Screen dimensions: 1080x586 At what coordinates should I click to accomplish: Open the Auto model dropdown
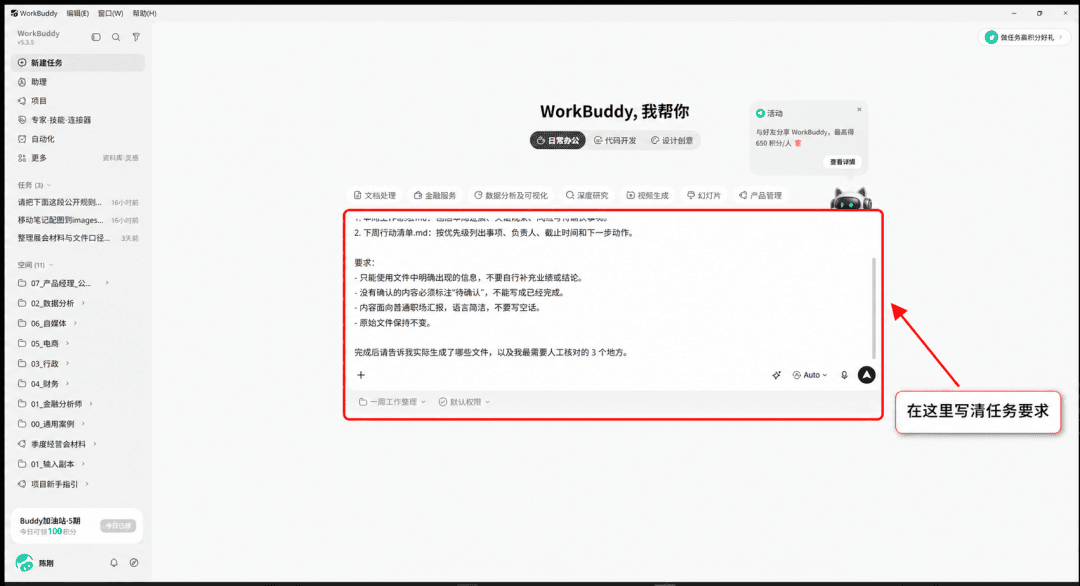coord(810,375)
